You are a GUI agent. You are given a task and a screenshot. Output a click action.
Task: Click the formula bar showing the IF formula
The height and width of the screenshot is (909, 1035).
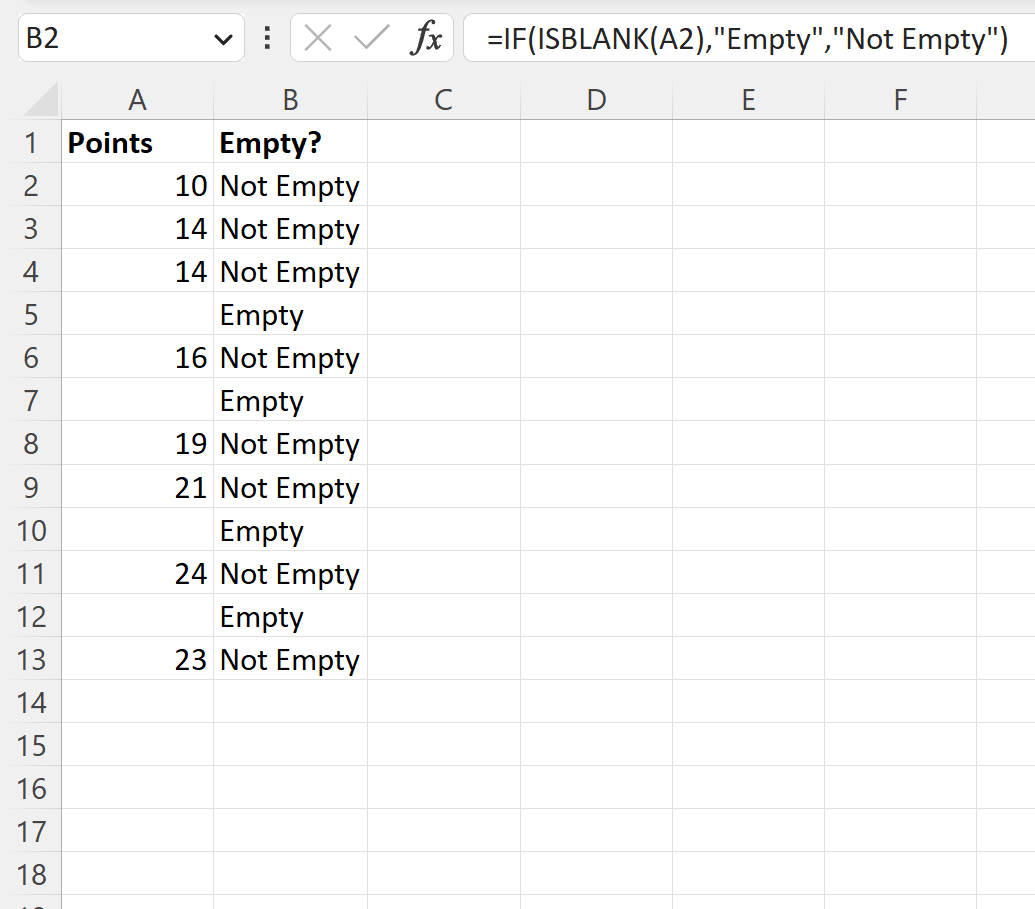[700, 39]
